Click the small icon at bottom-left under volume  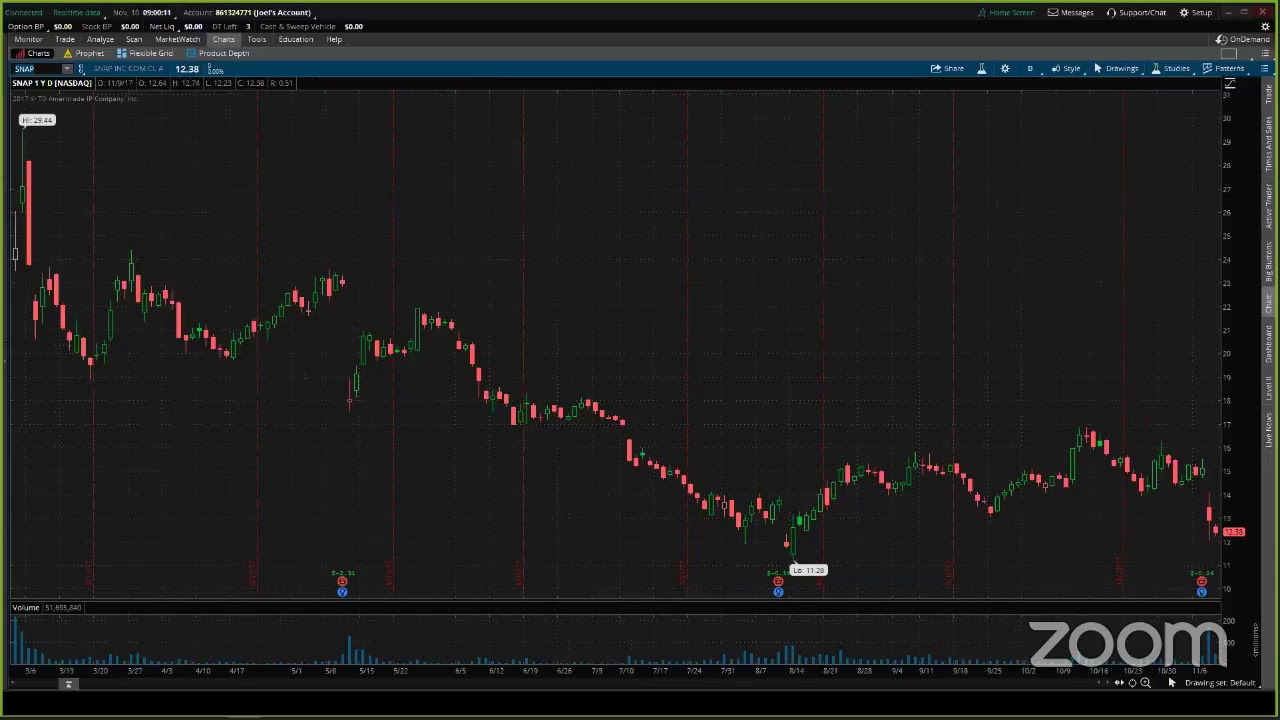(x=68, y=684)
